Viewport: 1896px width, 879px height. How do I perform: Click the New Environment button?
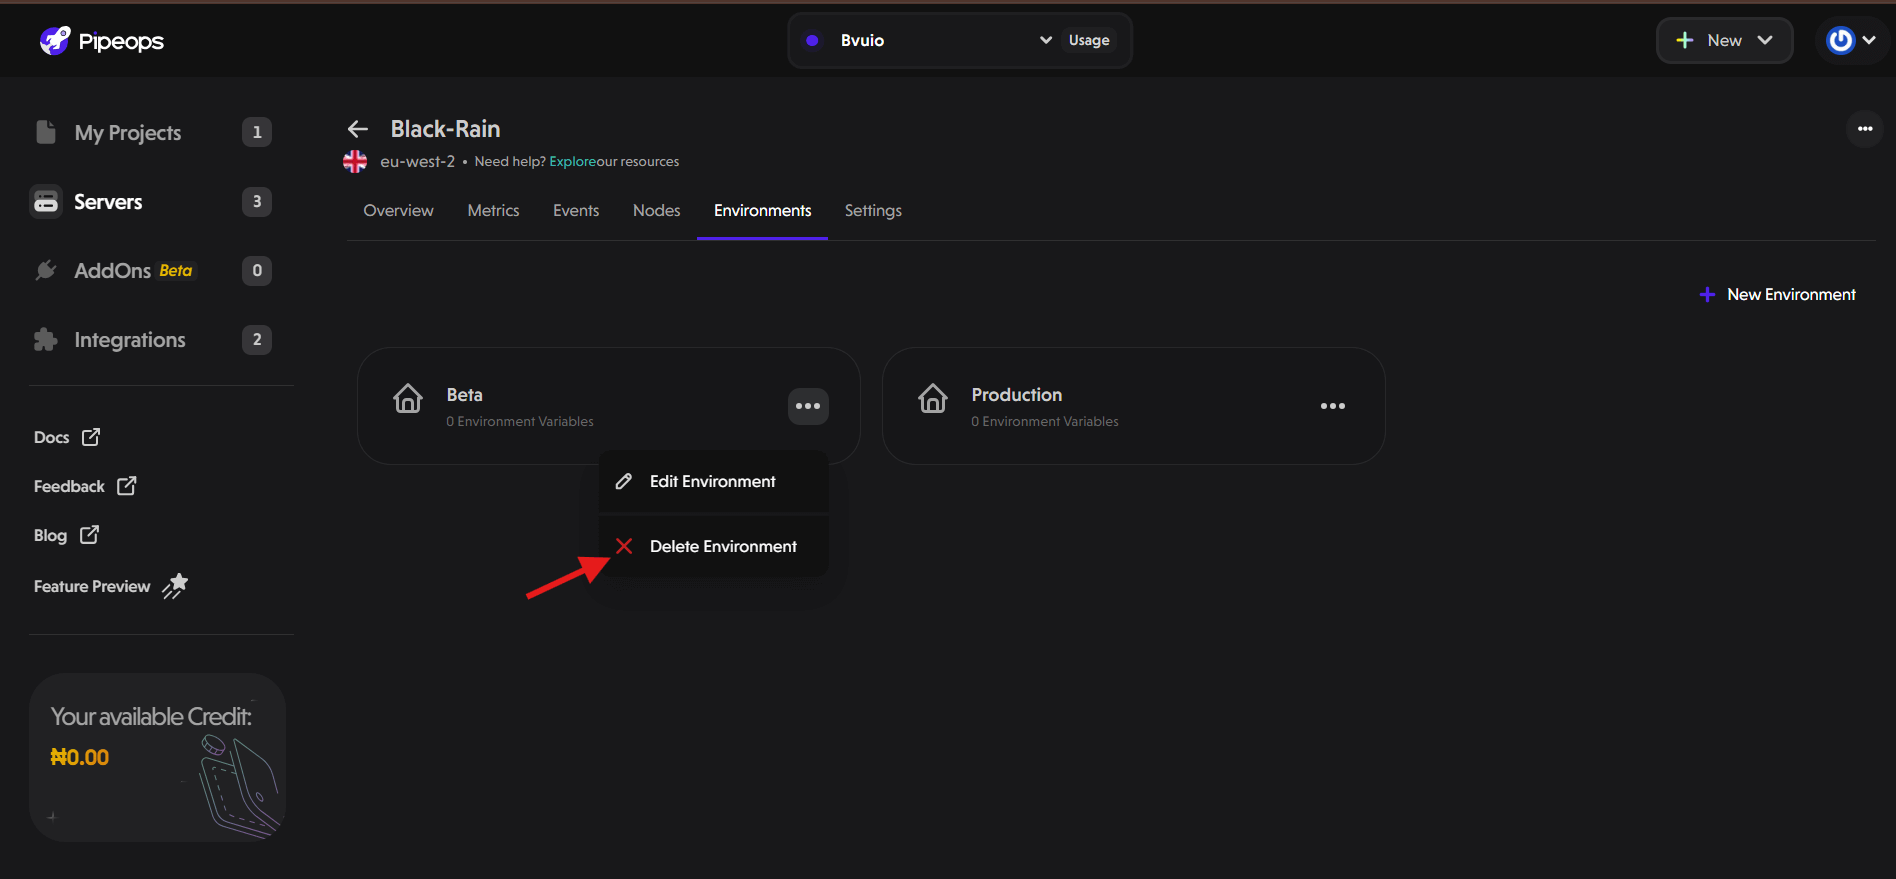1778,294
